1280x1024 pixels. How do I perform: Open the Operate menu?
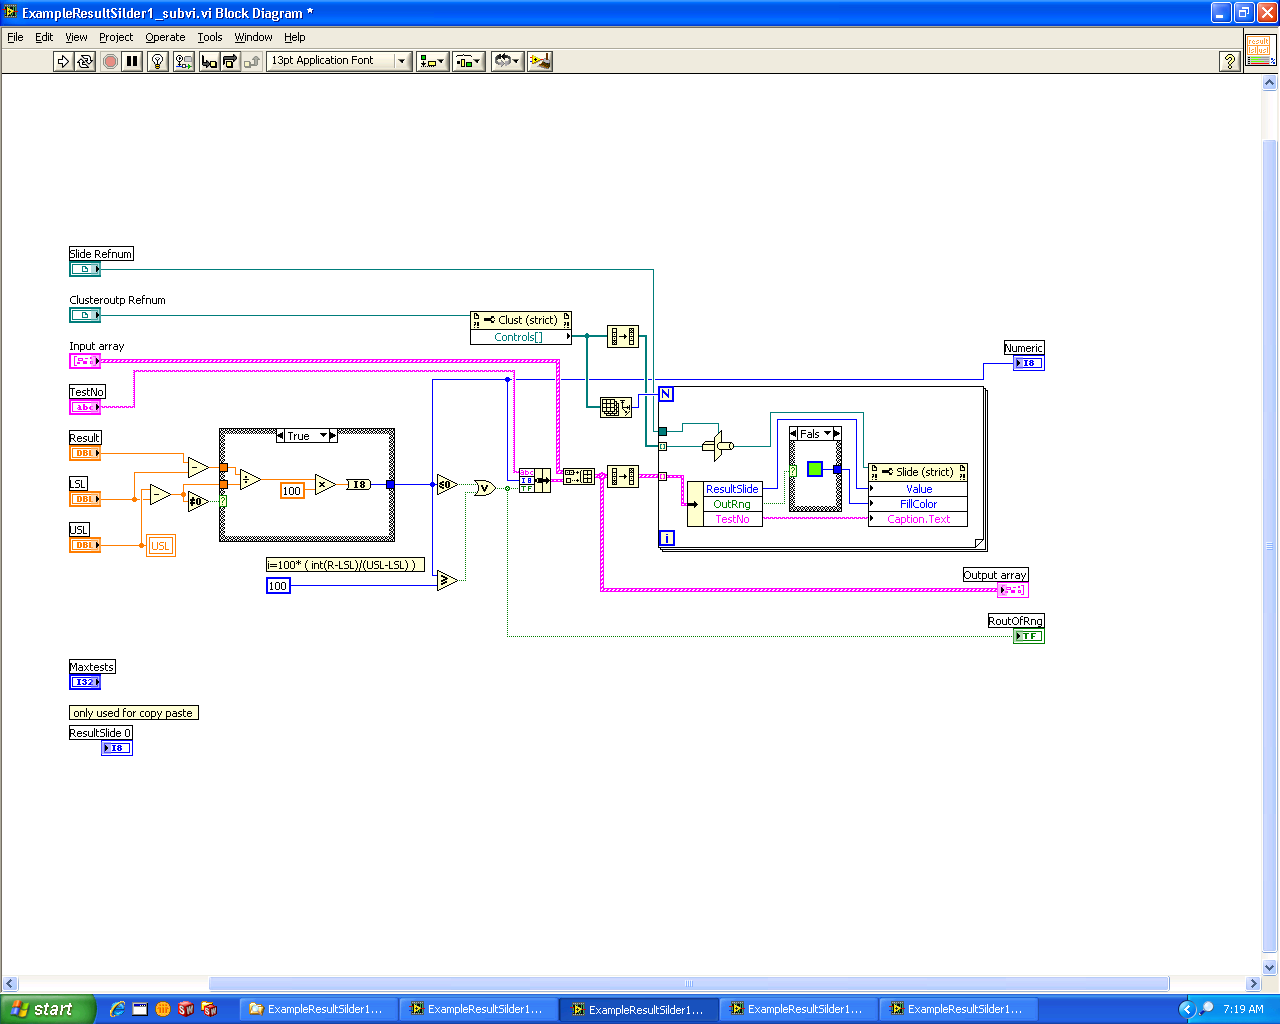[x=165, y=37]
